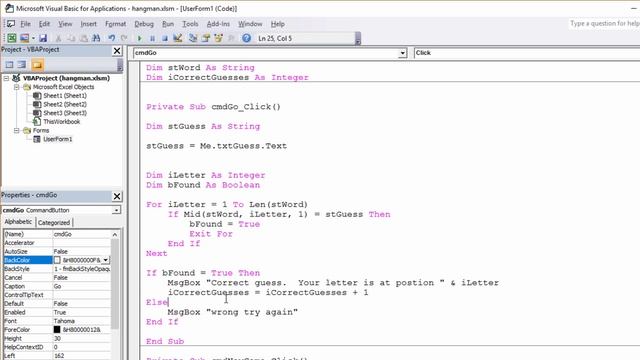This screenshot has height=360, width=640.
Task: Open VBA Help question mark icon
Action: (247, 38)
